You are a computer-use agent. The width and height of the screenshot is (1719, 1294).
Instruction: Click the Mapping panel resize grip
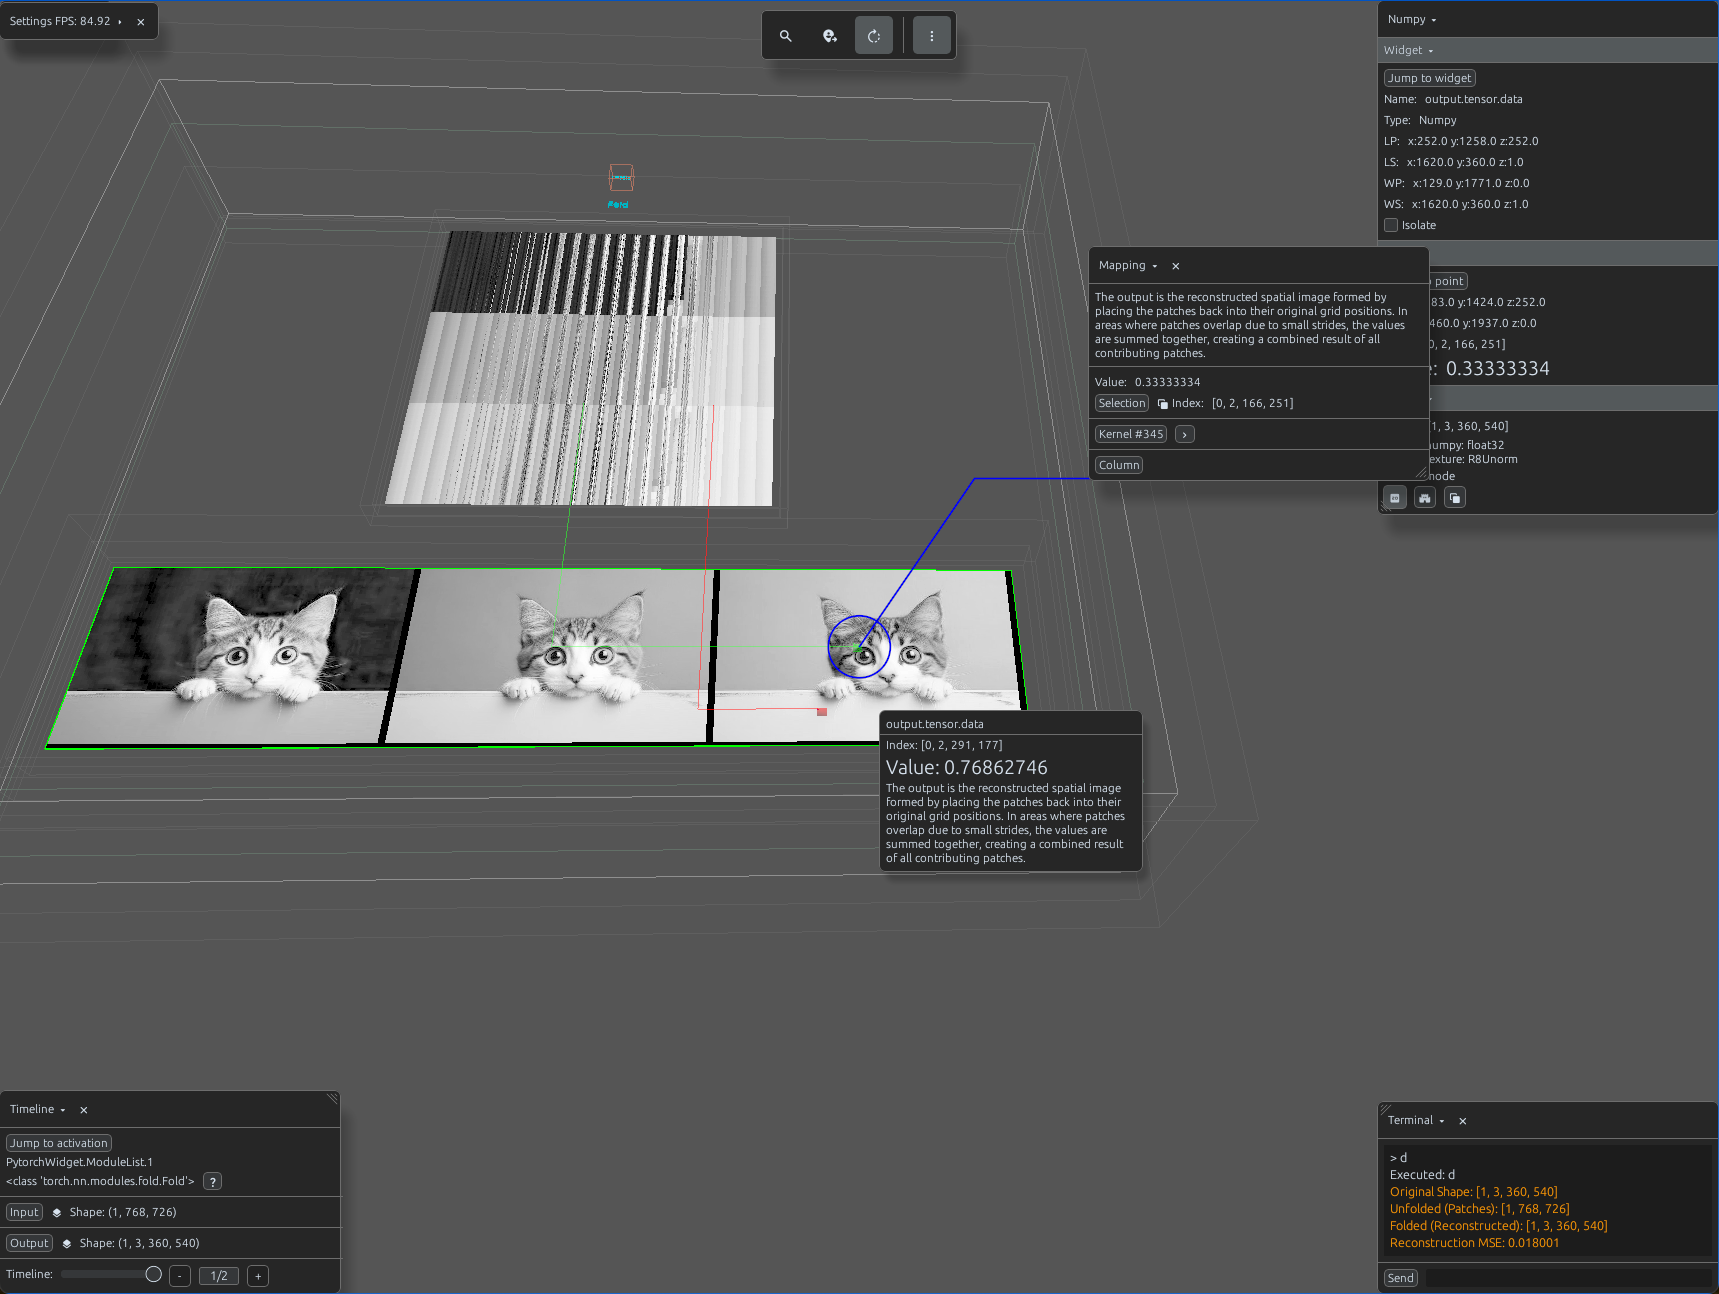tap(1421, 473)
